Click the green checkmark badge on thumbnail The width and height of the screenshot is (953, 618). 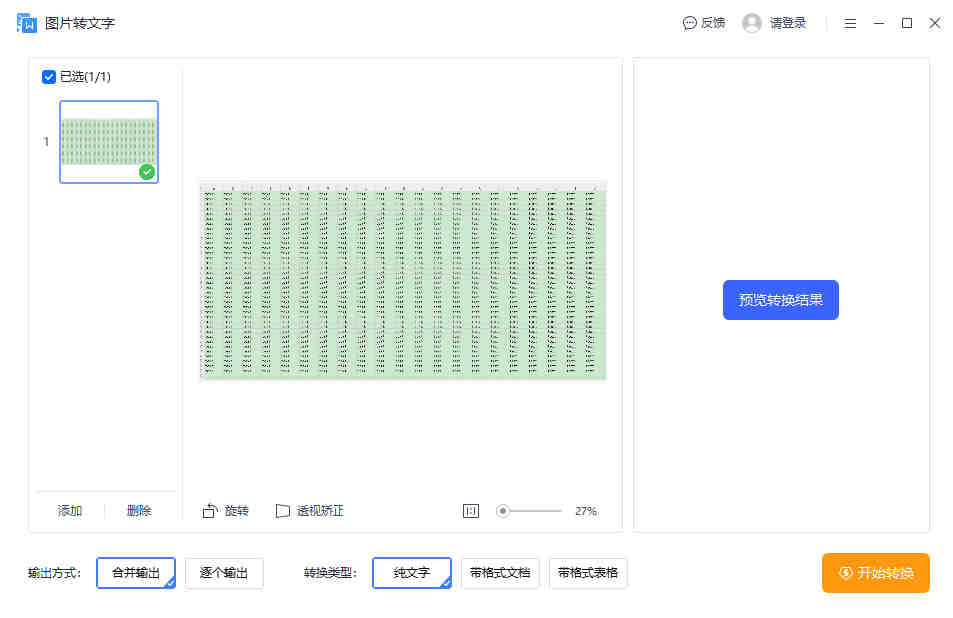click(146, 172)
